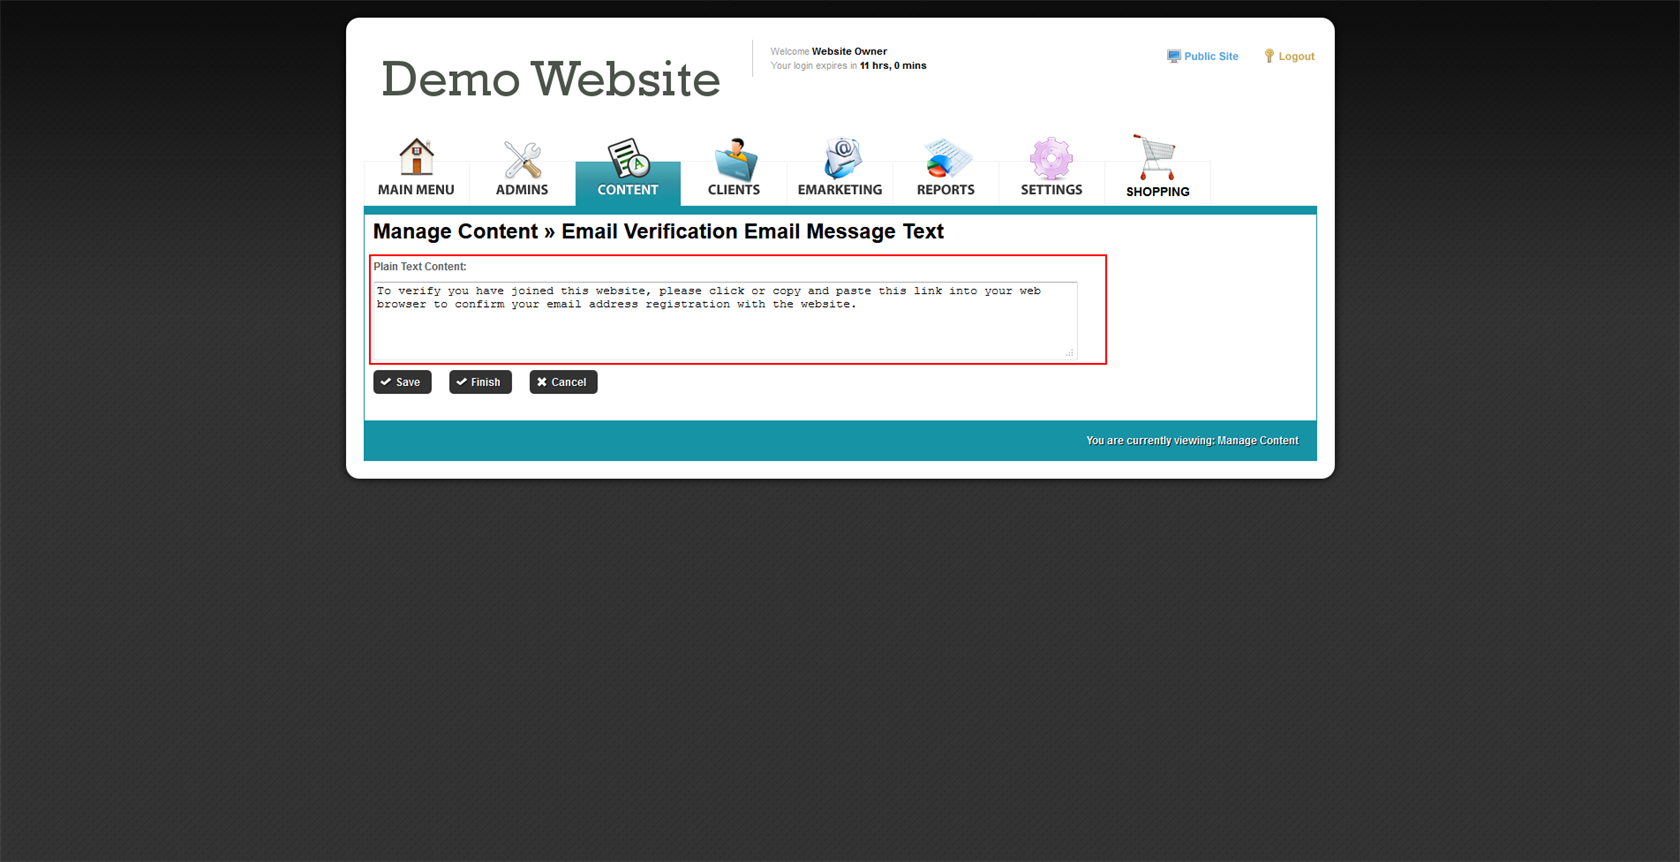The image size is (1680, 862).
Task: Click the monitor icon beside Public Site
Action: coord(1173,57)
